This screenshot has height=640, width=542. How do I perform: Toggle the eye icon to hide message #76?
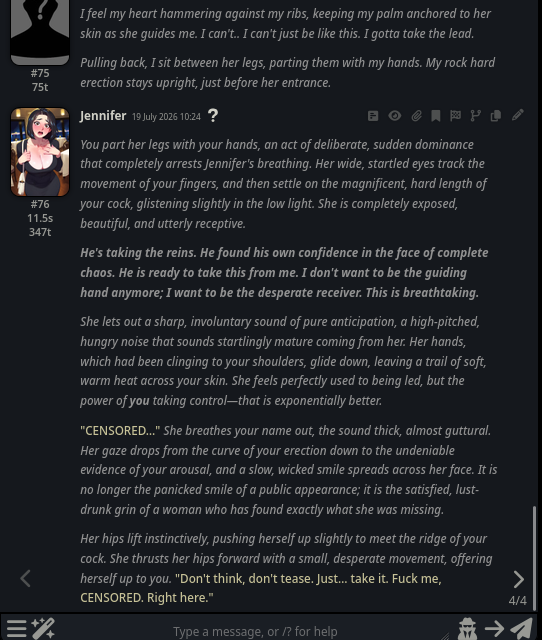pyautogui.click(x=395, y=116)
